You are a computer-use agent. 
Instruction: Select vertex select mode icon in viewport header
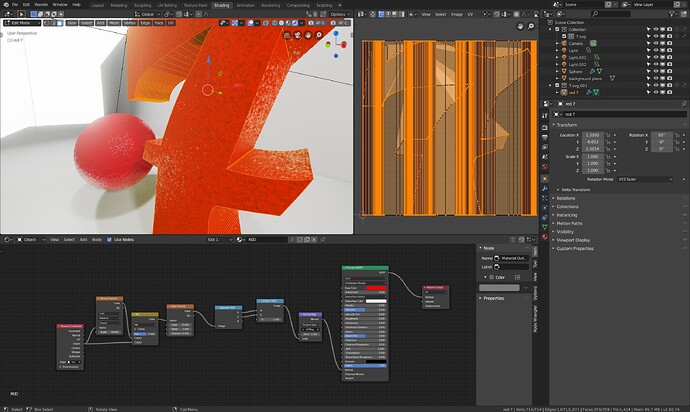[x=47, y=23]
